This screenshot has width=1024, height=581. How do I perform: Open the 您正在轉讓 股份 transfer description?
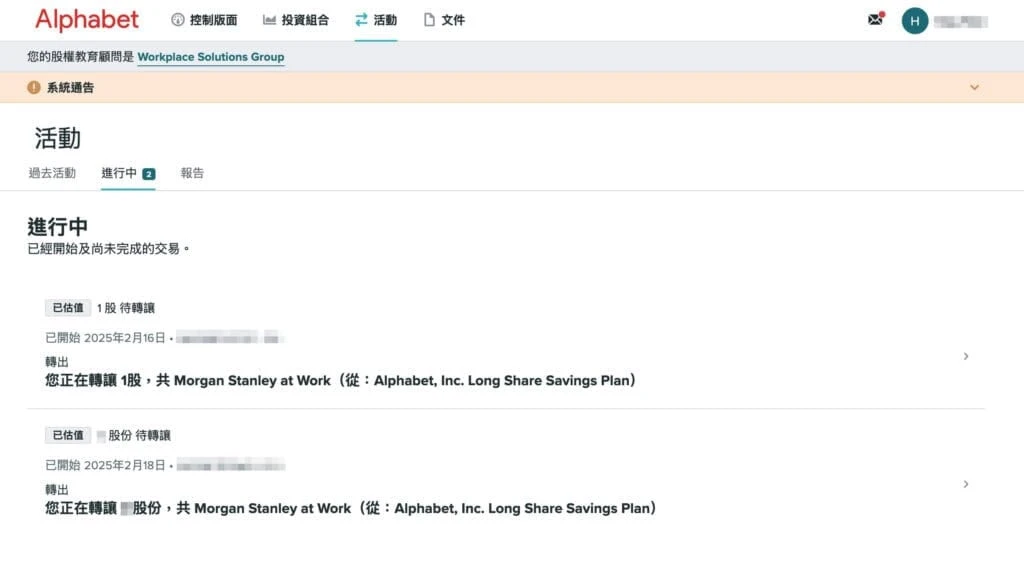pos(351,508)
